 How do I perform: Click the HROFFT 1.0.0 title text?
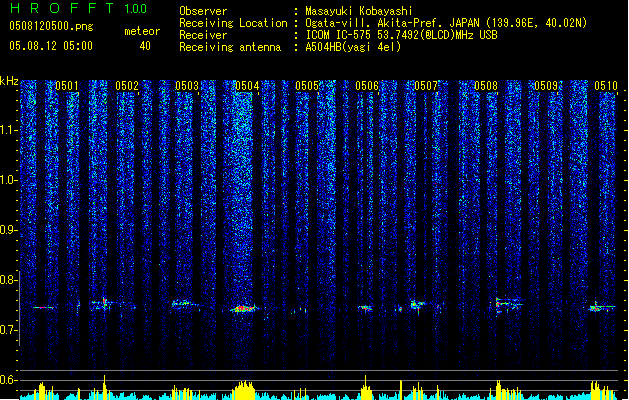(x=79, y=8)
